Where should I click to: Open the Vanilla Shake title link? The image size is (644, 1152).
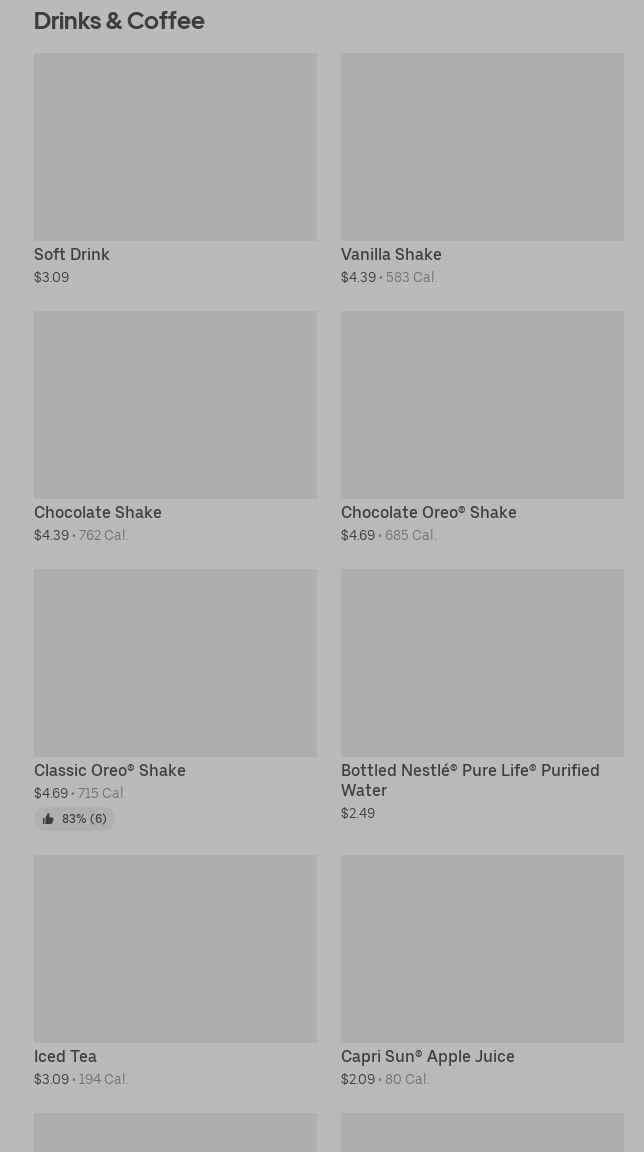(x=391, y=255)
